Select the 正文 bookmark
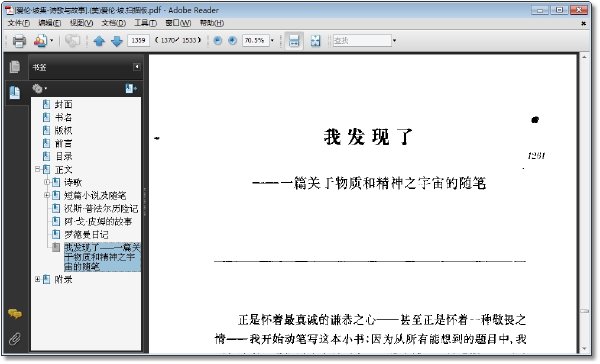Image resolution: width=600 pixels, height=364 pixels. click(x=64, y=169)
